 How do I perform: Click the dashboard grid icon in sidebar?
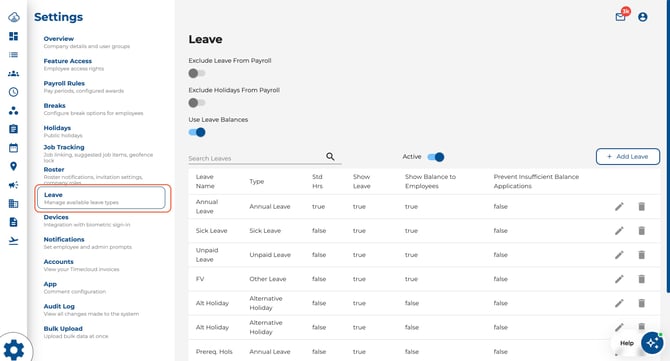13,36
